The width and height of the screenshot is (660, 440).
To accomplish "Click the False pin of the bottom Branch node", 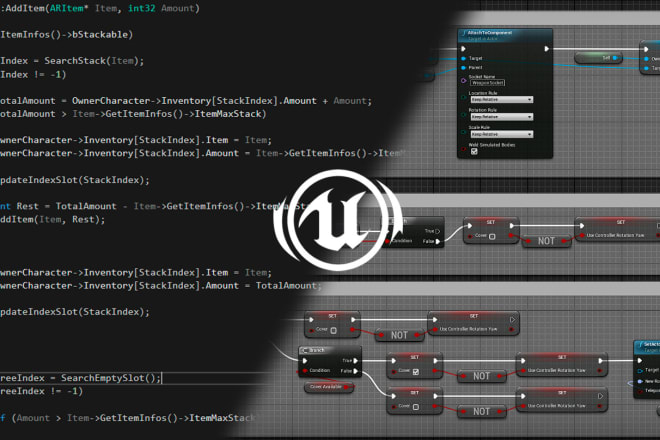I will [356, 371].
